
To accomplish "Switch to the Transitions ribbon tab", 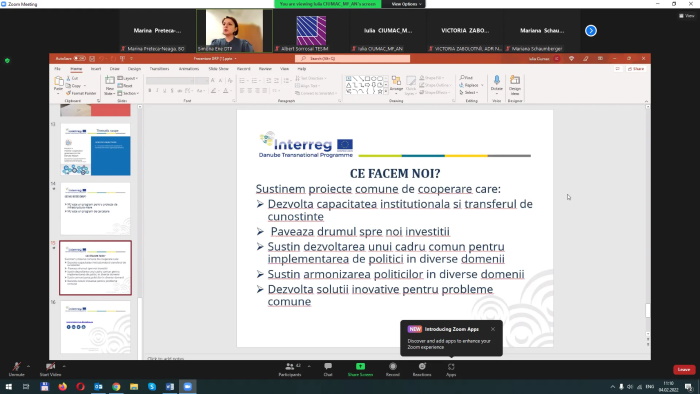I will tap(159, 69).
